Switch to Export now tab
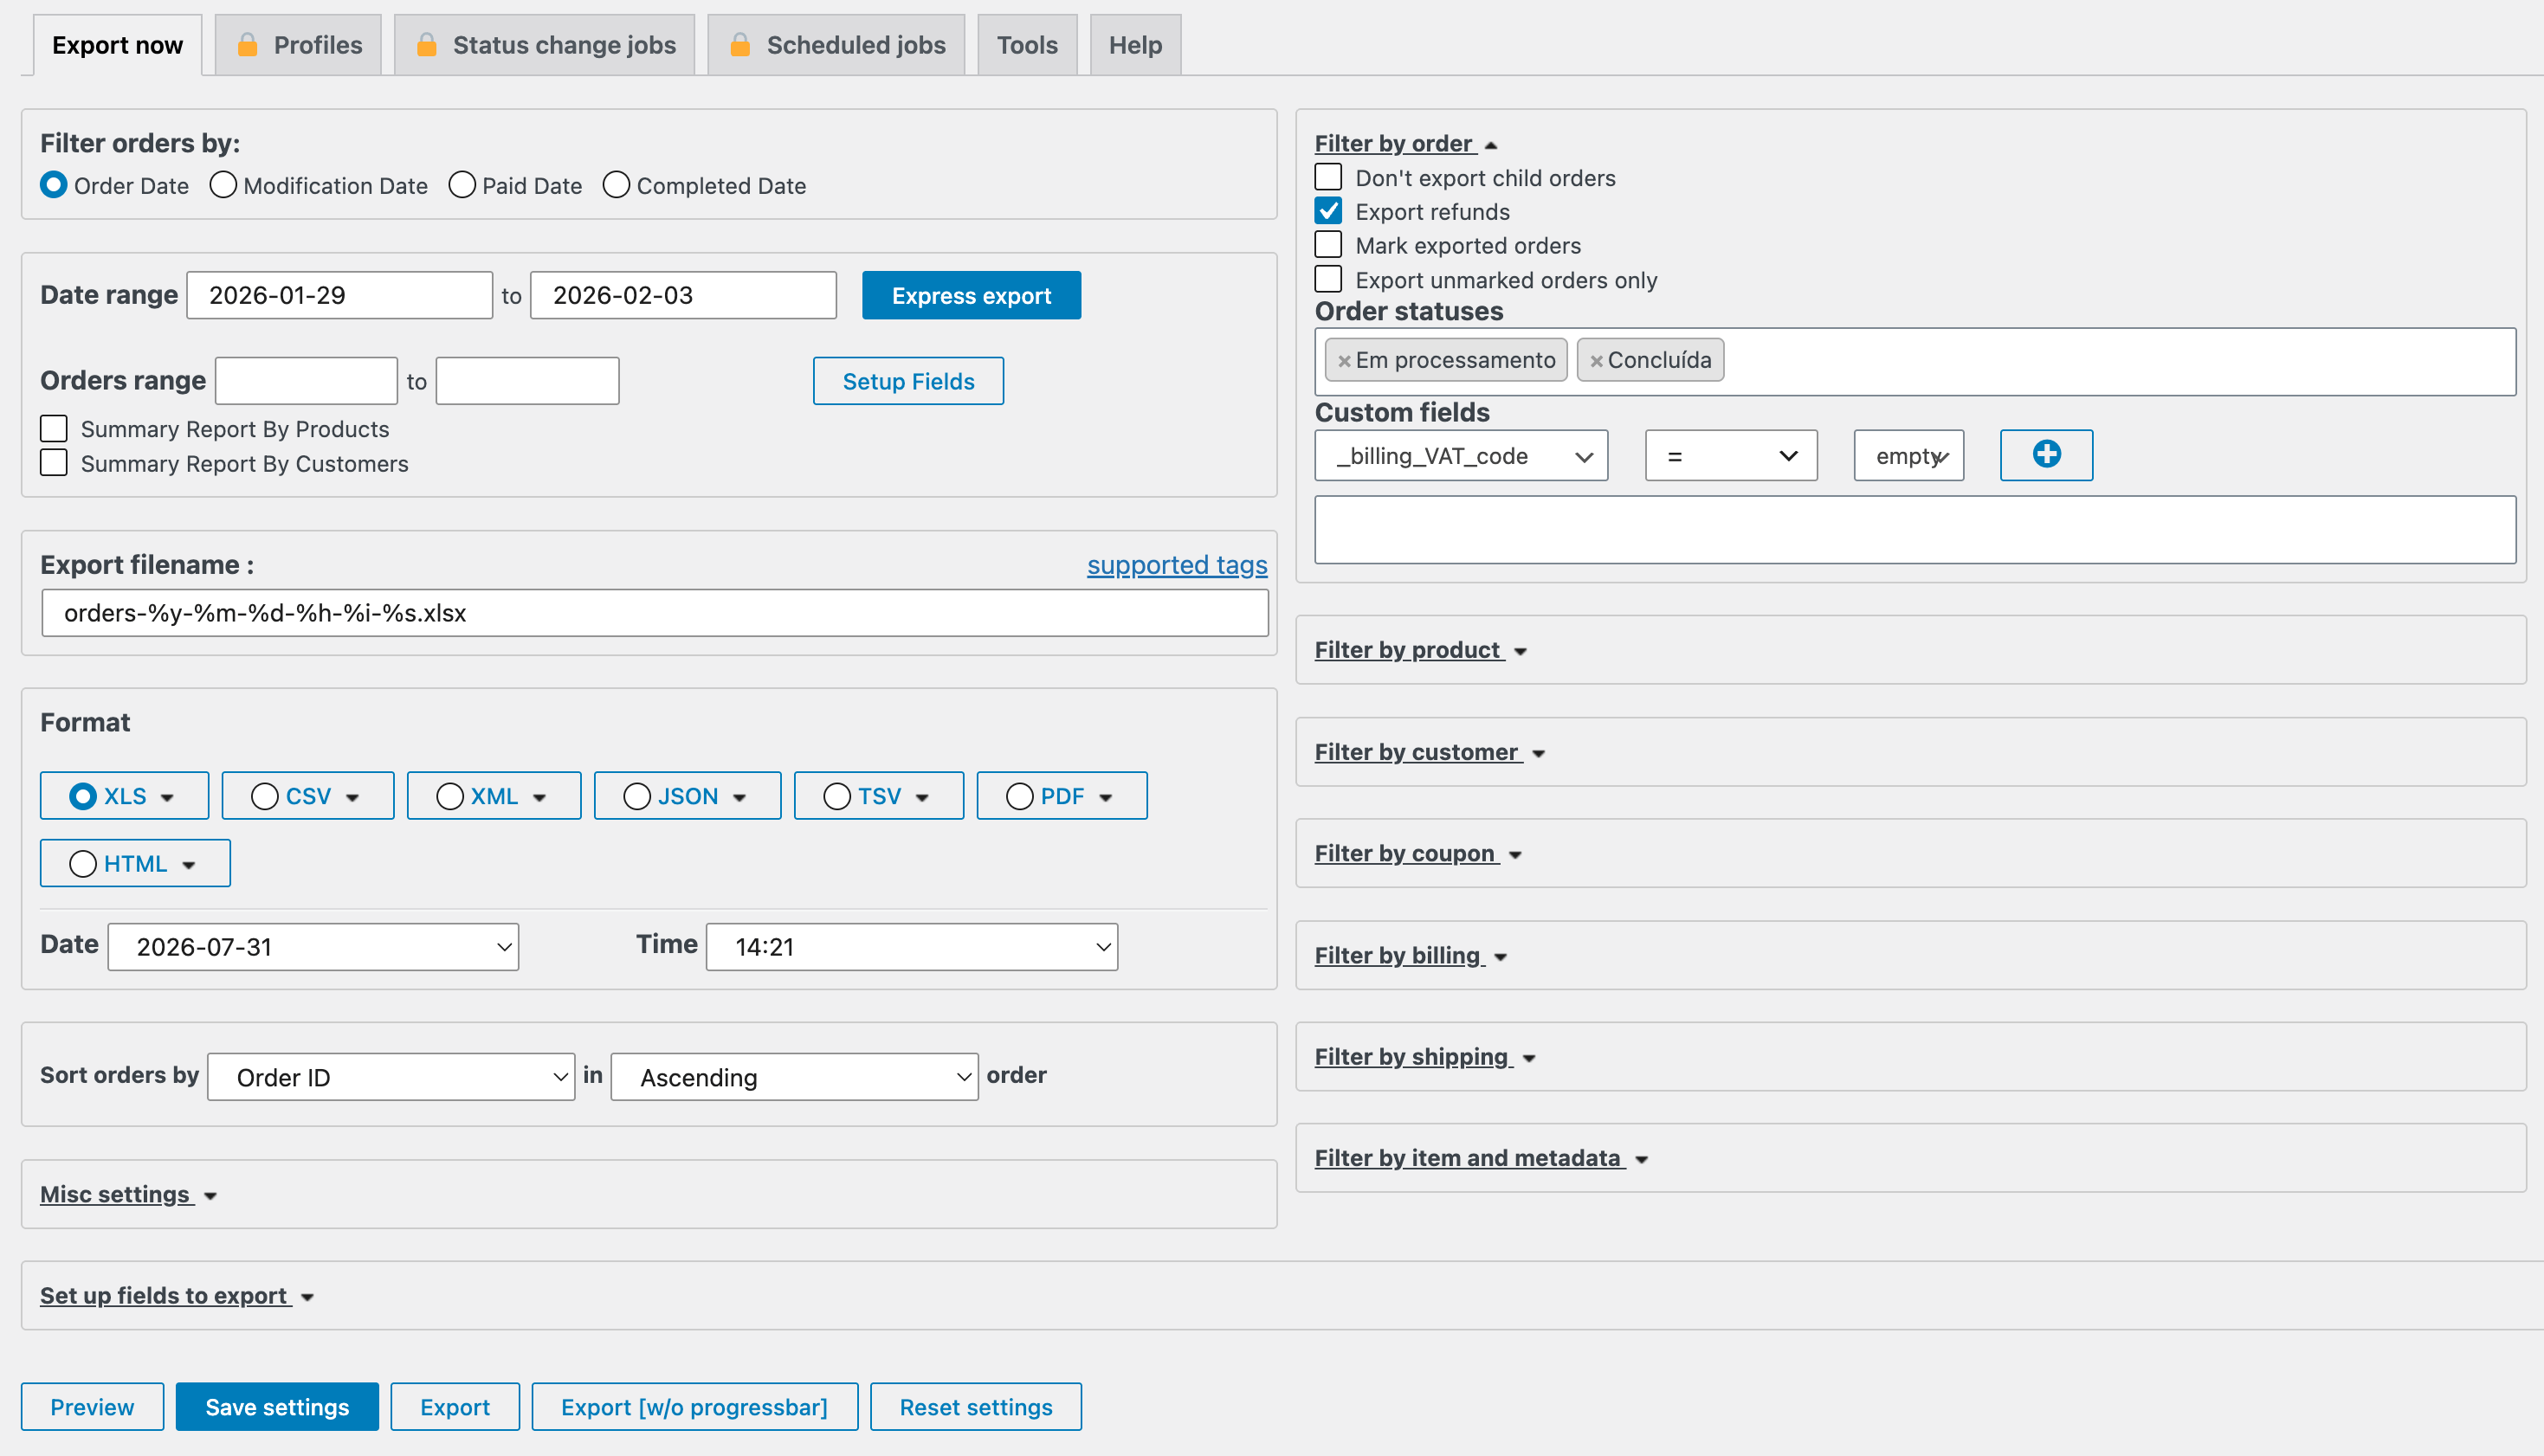The image size is (2544, 1456). pyautogui.click(x=117, y=45)
